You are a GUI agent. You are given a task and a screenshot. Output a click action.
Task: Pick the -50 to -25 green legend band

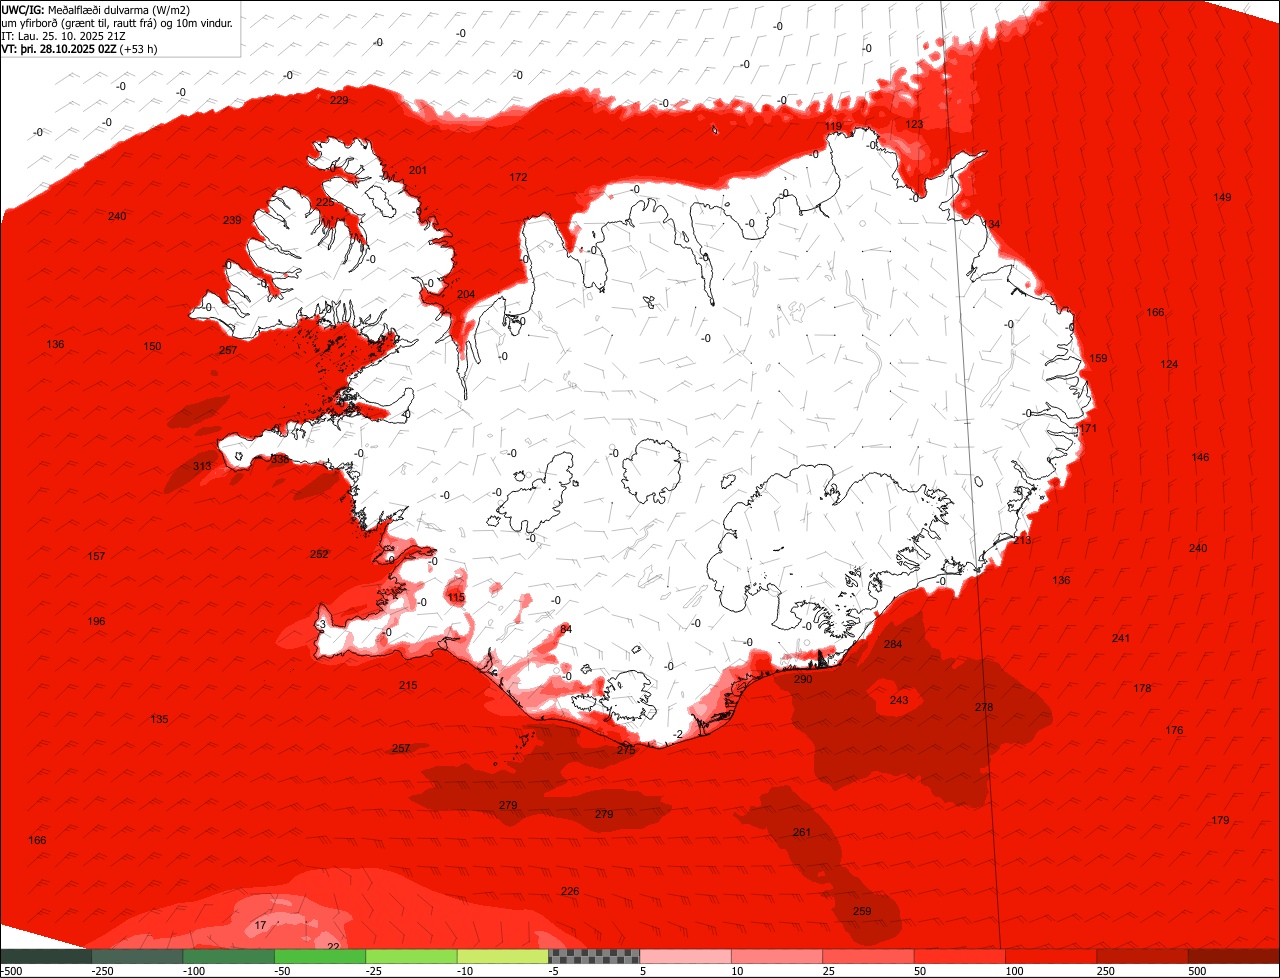pos(320,956)
